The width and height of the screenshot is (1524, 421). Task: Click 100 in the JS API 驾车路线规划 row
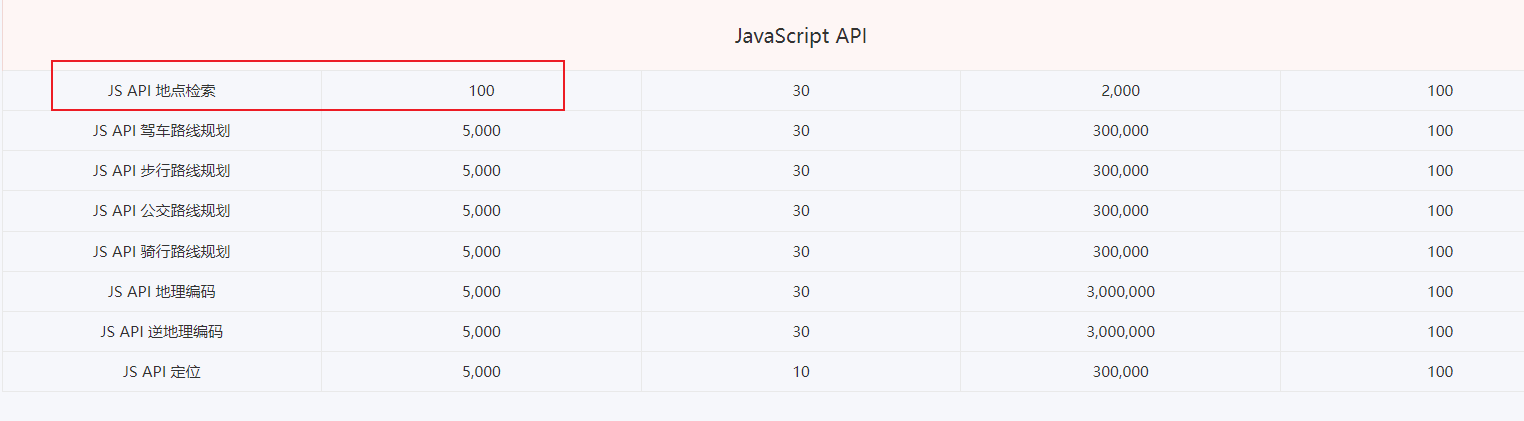click(1440, 130)
